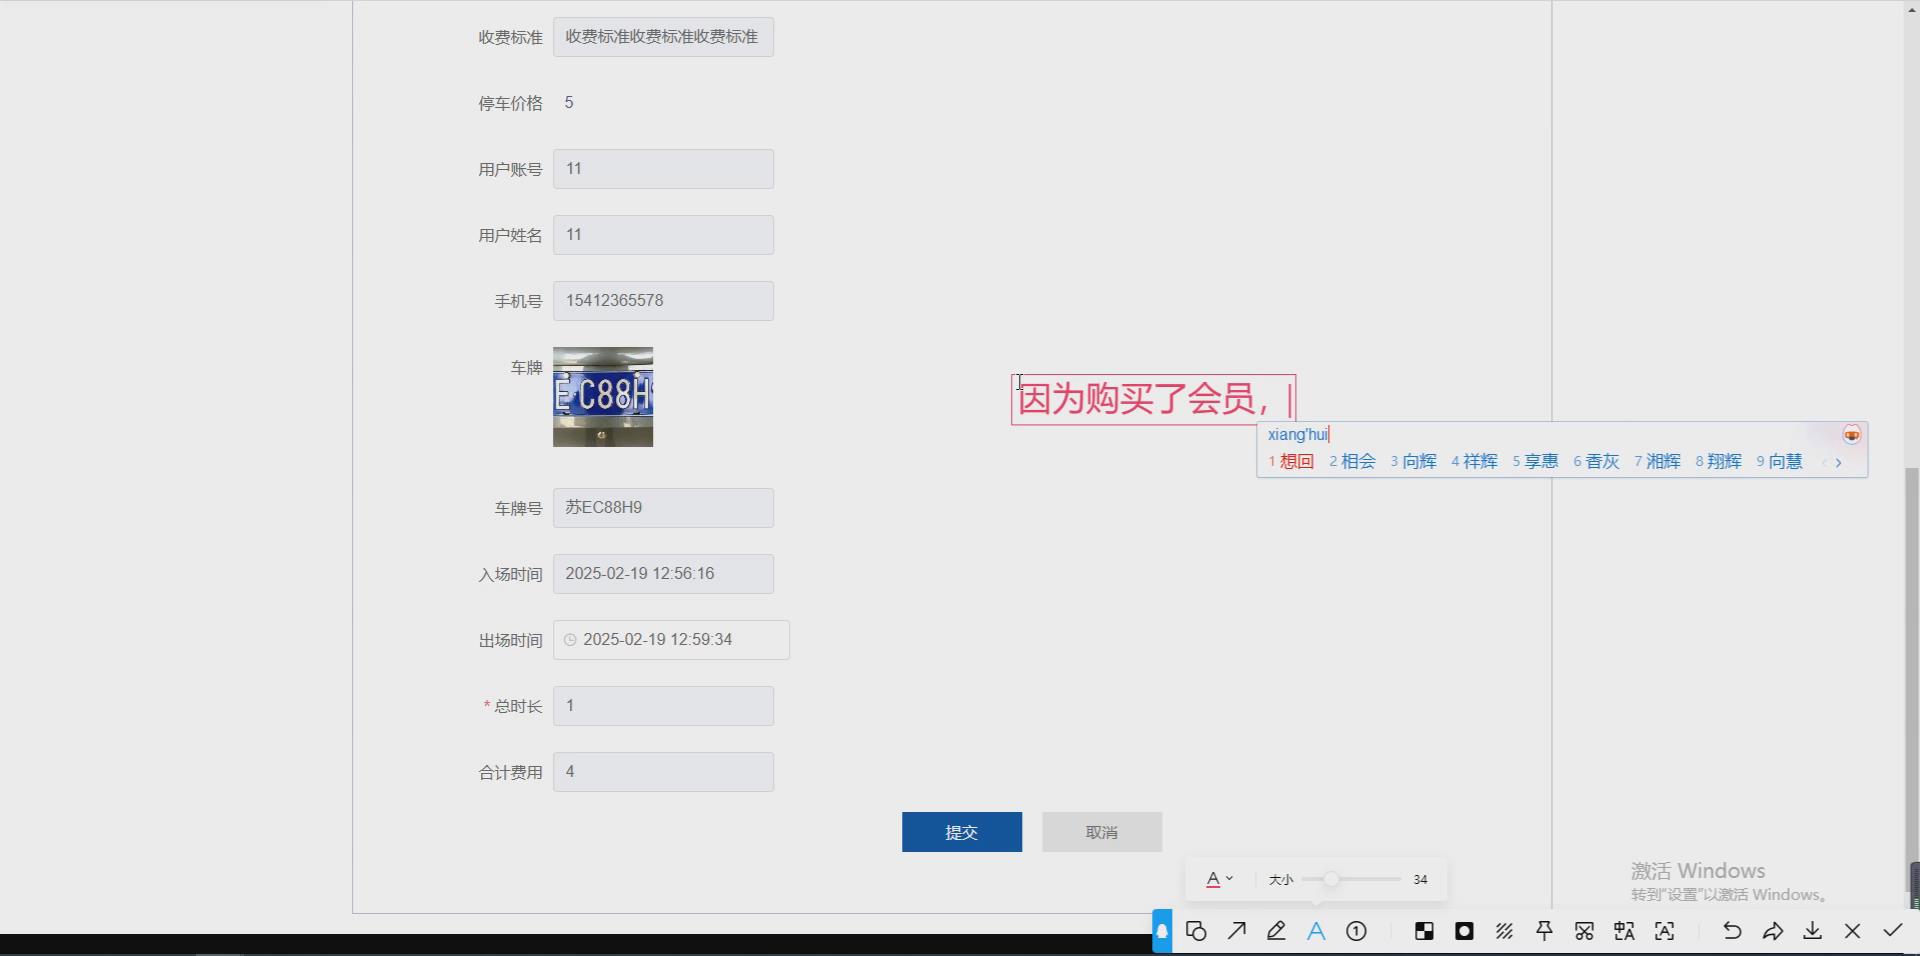The image size is (1920, 956).
Task: Extract text with the OCR icon
Action: pos(1664,931)
